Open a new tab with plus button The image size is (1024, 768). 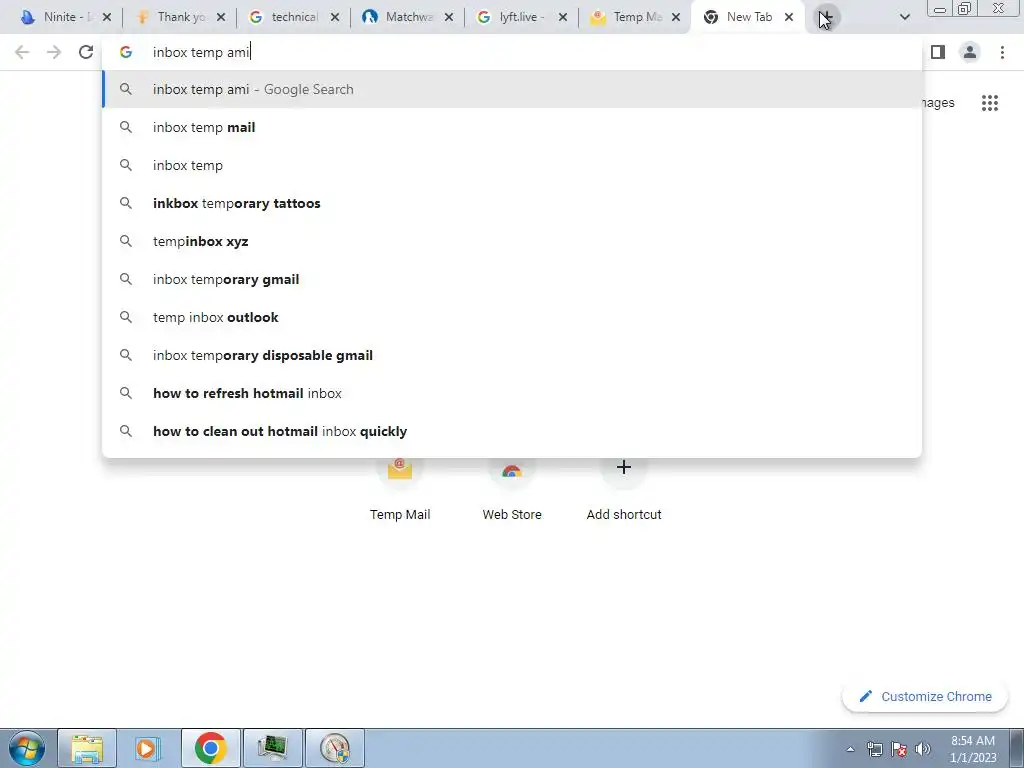click(x=826, y=17)
